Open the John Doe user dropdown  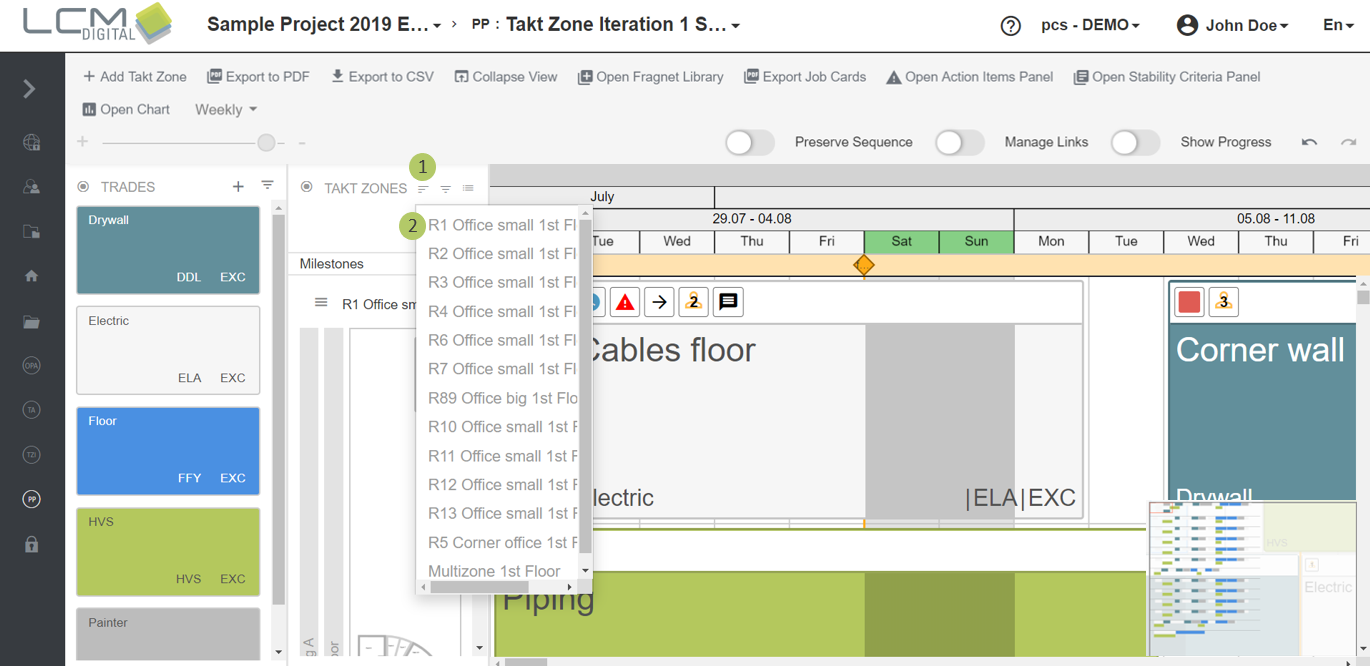coord(1232,26)
